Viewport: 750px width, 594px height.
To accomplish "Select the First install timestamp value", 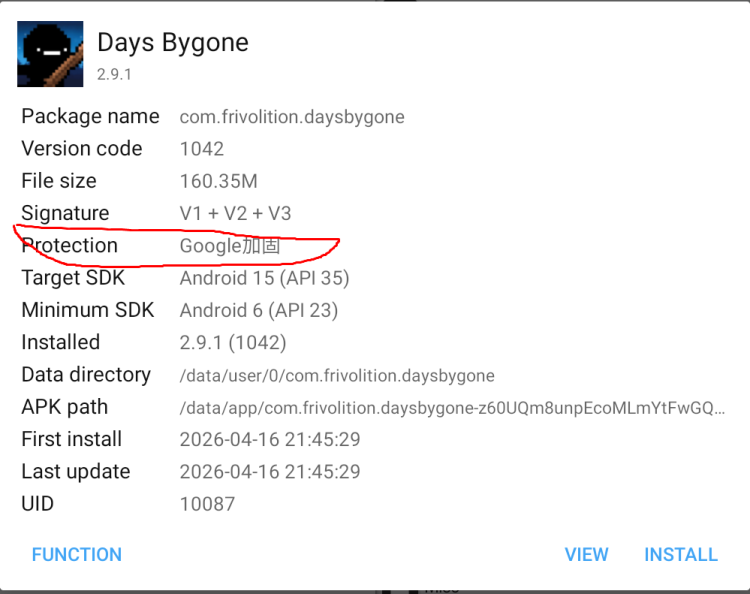I will point(270,440).
